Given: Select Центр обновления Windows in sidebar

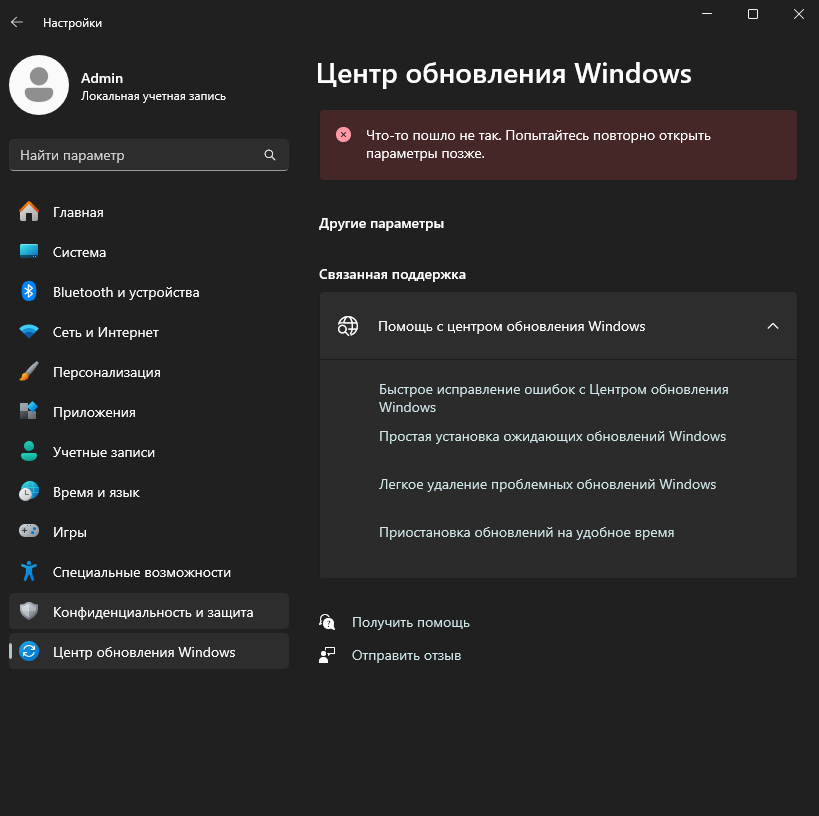Looking at the screenshot, I should pos(149,651).
